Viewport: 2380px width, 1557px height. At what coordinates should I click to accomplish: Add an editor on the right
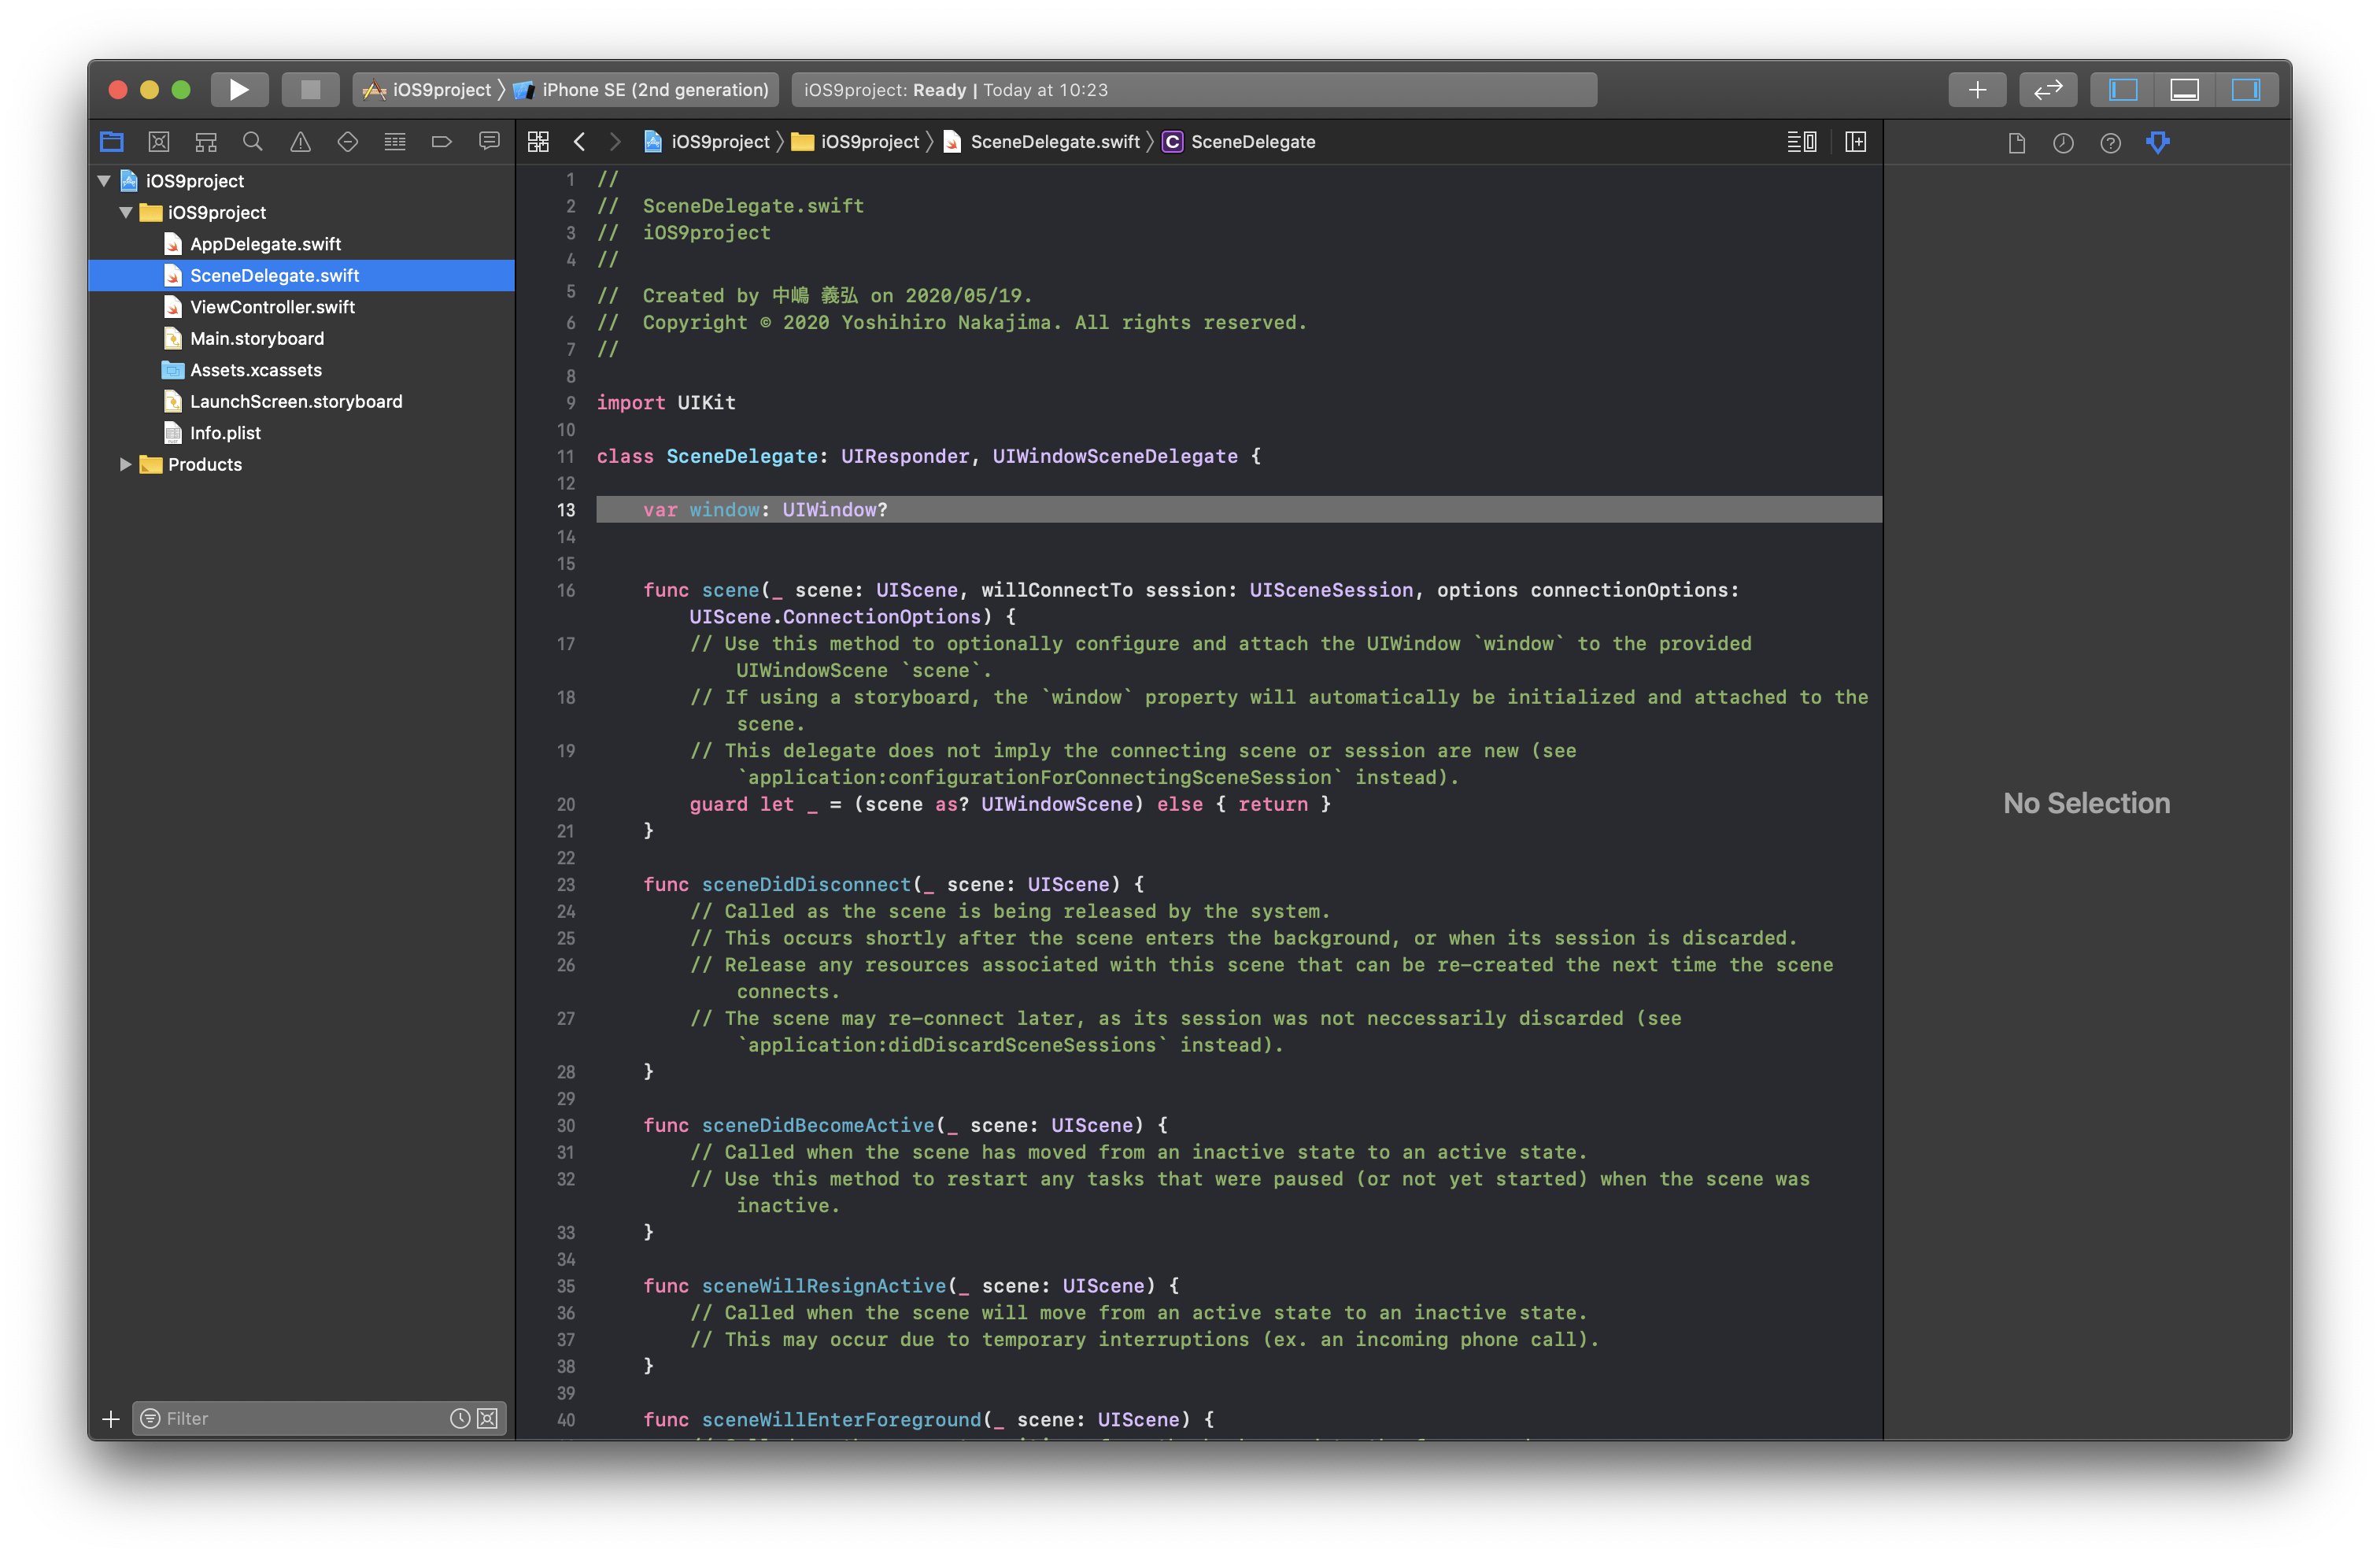(1856, 142)
